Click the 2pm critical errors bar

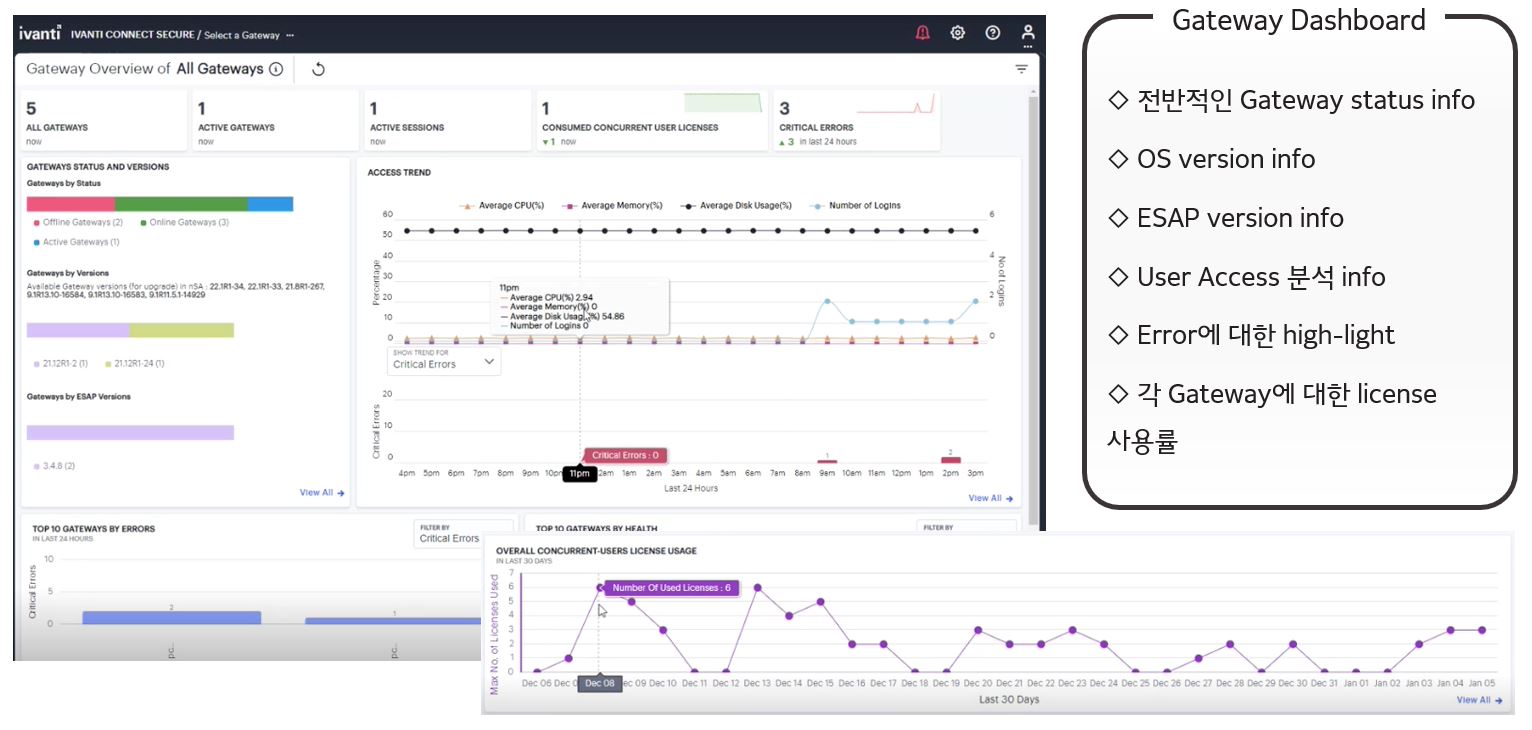(x=950, y=460)
